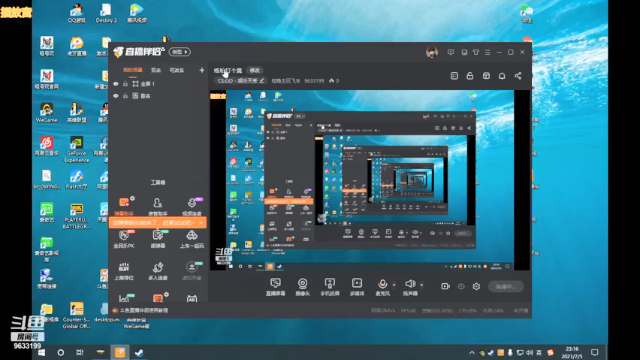Click the chart tool icon in the toolbox's last row
640x360 pixels.
[124, 298]
